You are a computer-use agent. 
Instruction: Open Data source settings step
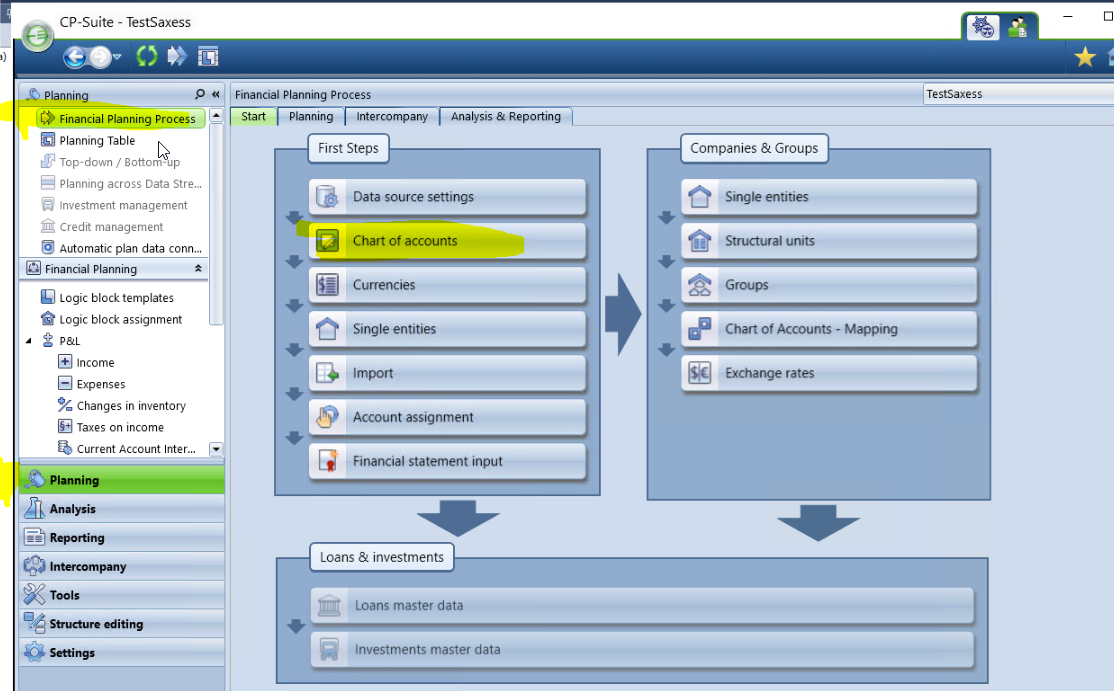coord(447,197)
